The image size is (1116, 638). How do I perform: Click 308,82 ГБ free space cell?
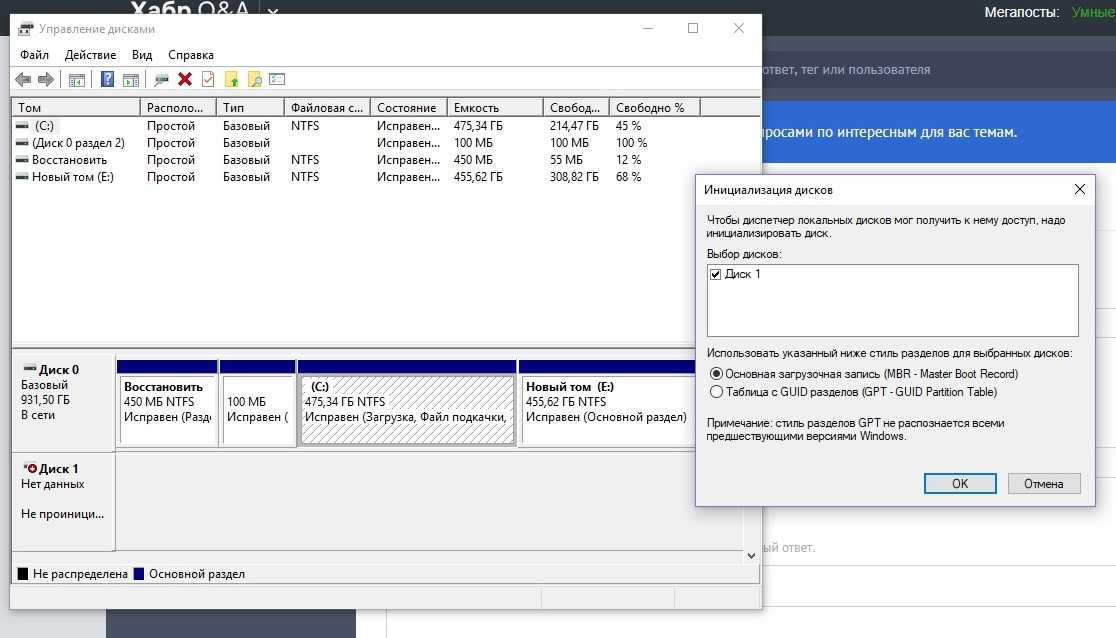[574, 177]
